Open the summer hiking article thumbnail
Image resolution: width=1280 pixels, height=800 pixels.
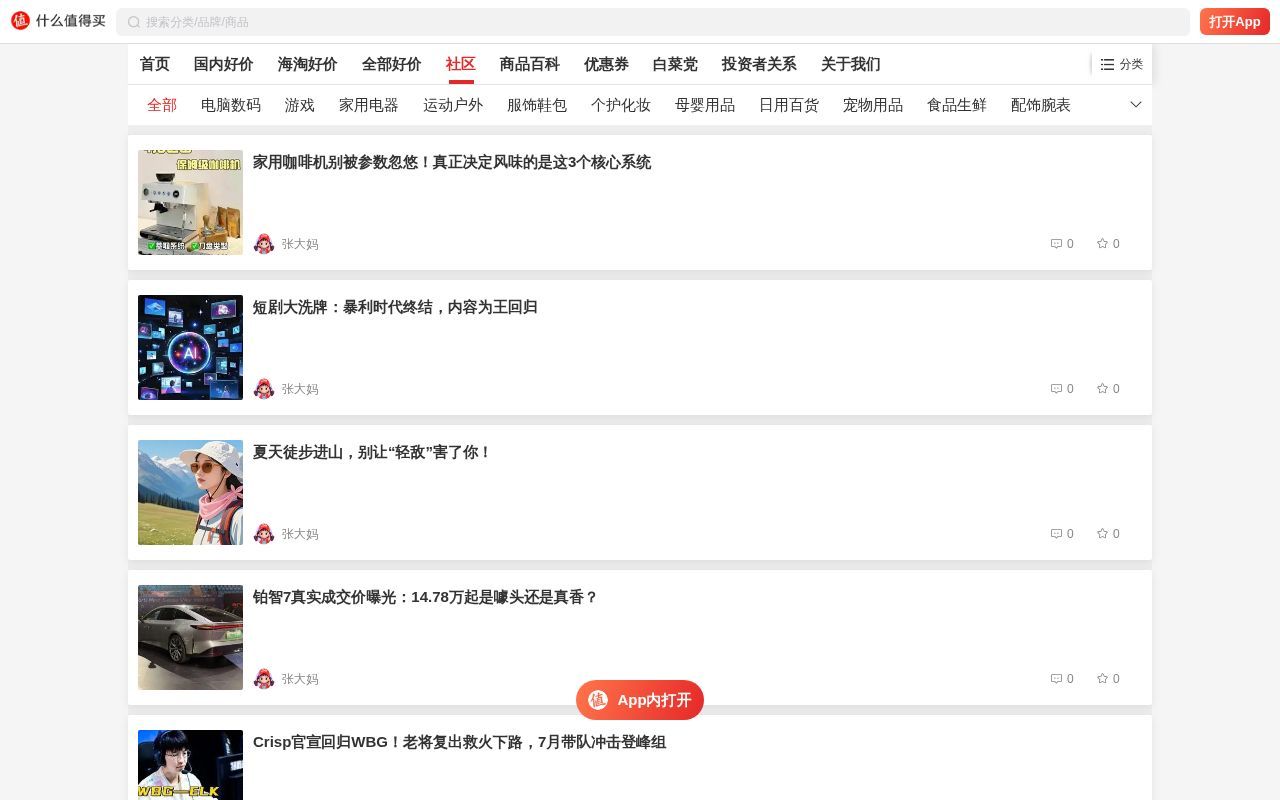click(190, 492)
